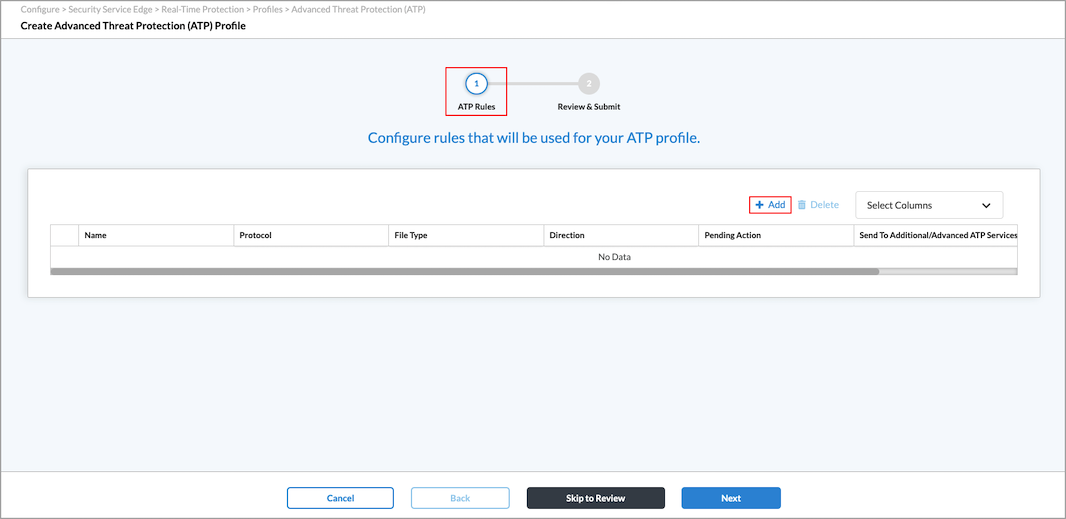Click the plus icon to add a rule
Viewport: 1066px width, 519px height.
759,205
